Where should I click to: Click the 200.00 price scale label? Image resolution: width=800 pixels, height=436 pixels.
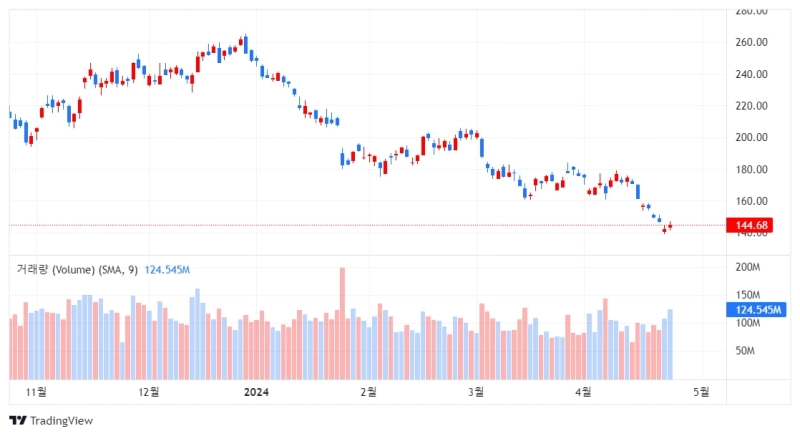tap(751, 138)
